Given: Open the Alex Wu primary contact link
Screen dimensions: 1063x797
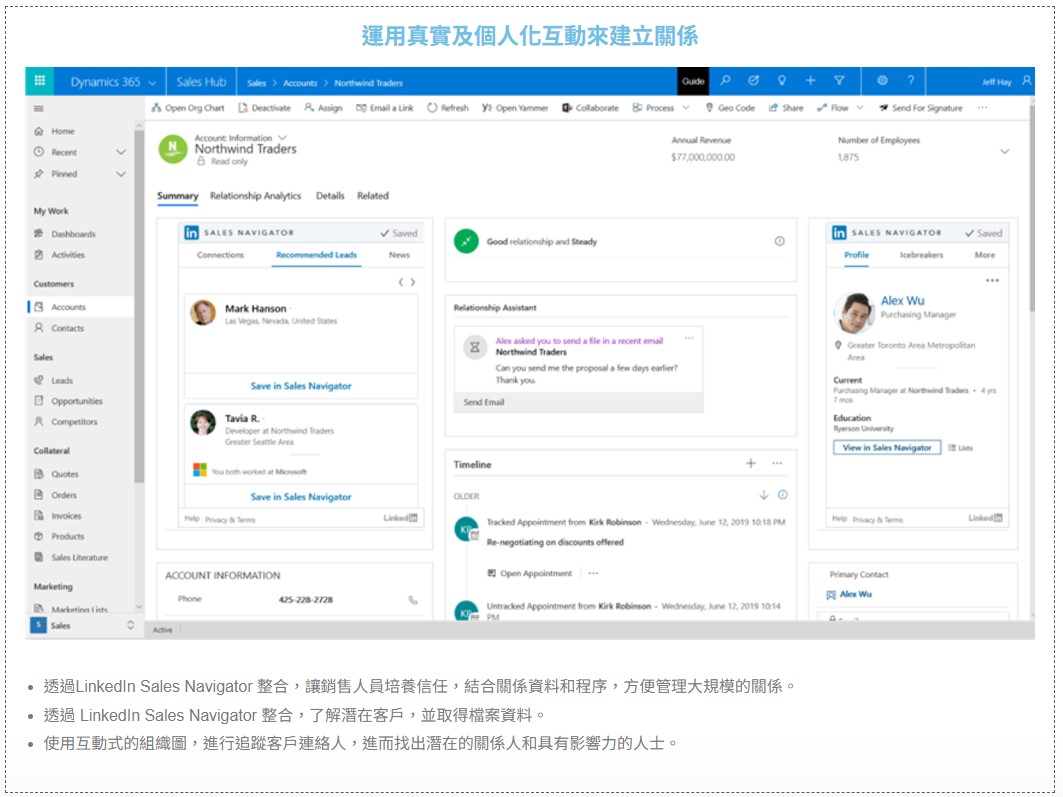Looking at the screenshot, I should tap(856, 594).
